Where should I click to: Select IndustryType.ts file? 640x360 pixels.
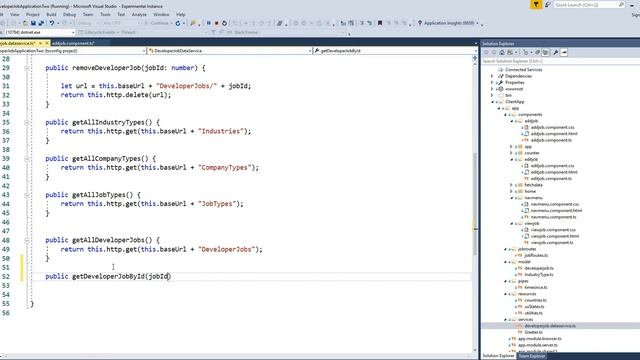tap(539, 275)
